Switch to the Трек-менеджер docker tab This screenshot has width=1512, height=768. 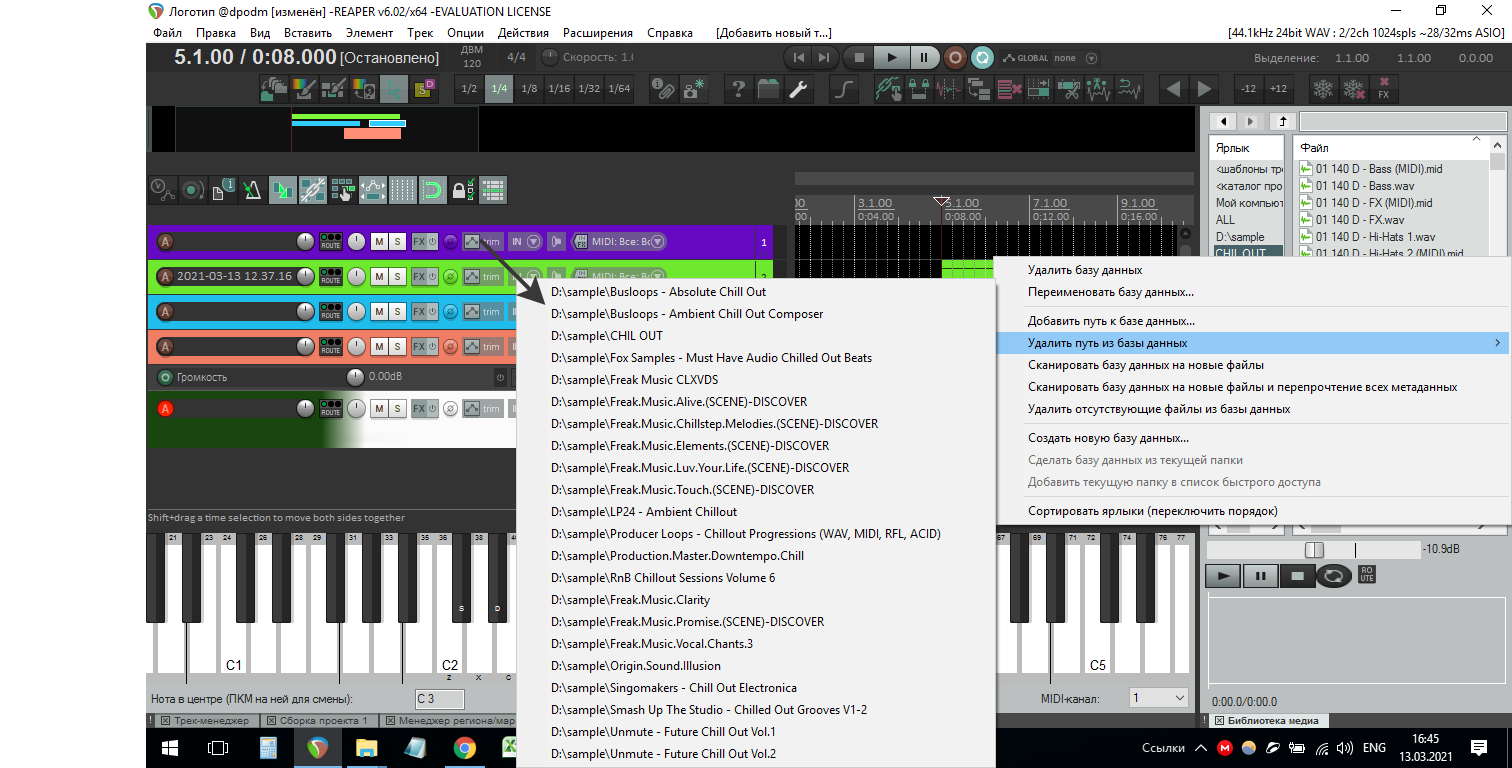[209, 720]
